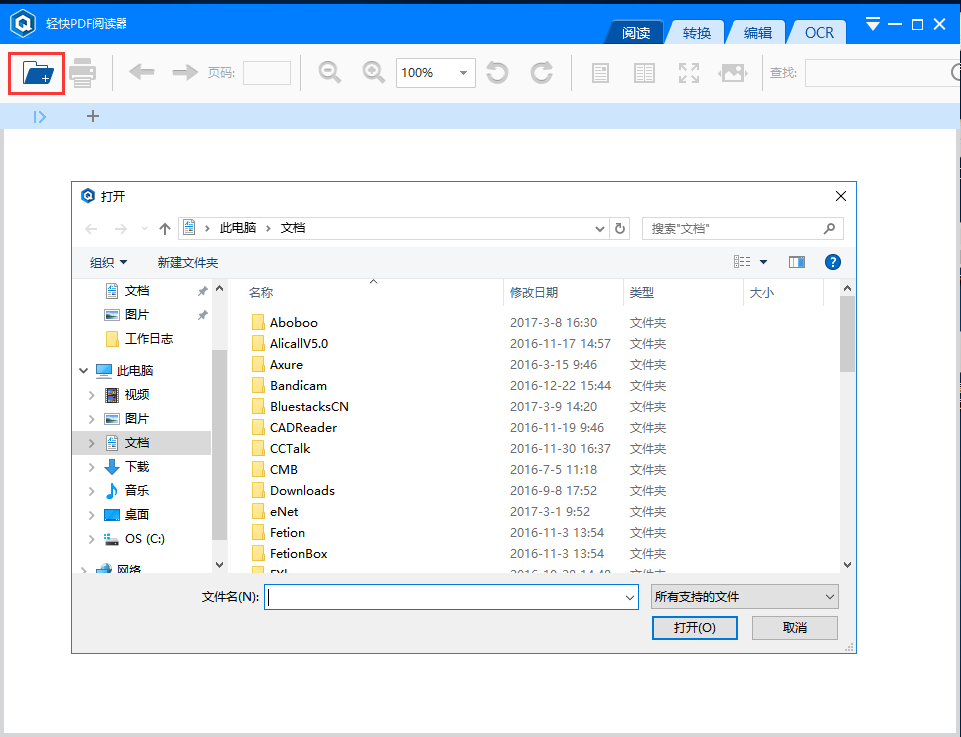
Task: Zoom out using the magnifier icon
Action: 329,72
